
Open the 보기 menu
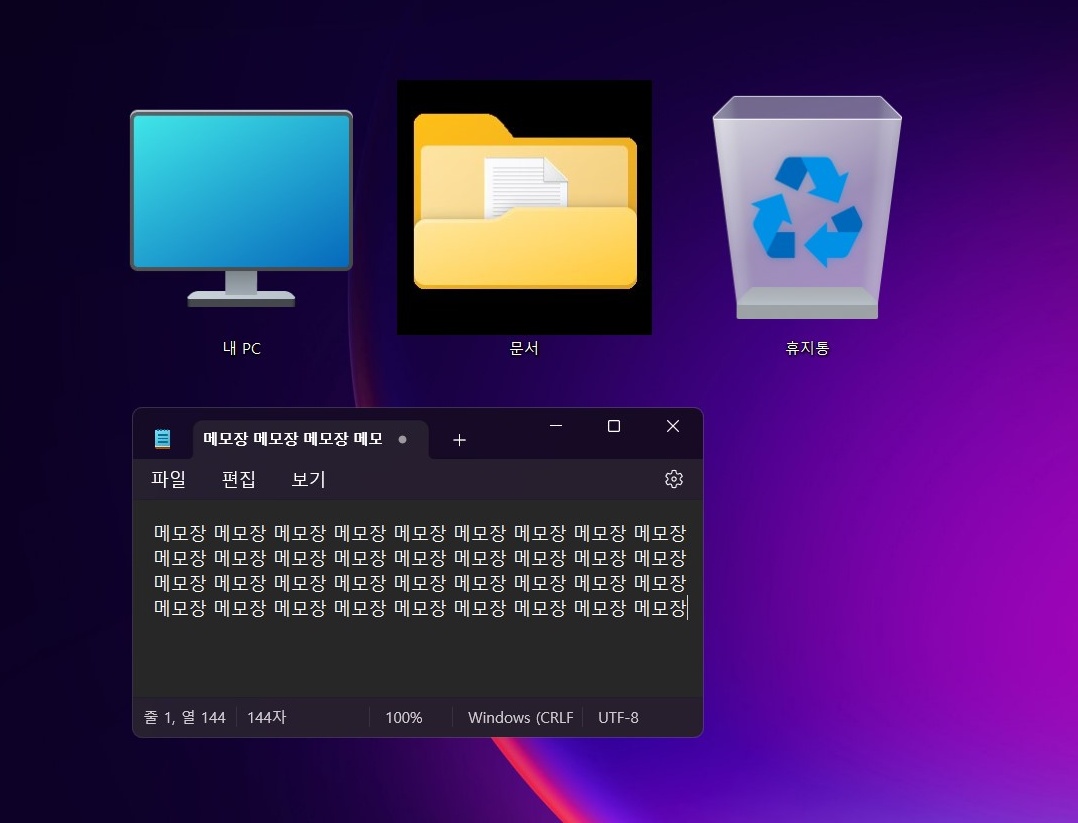click(308, 479)
